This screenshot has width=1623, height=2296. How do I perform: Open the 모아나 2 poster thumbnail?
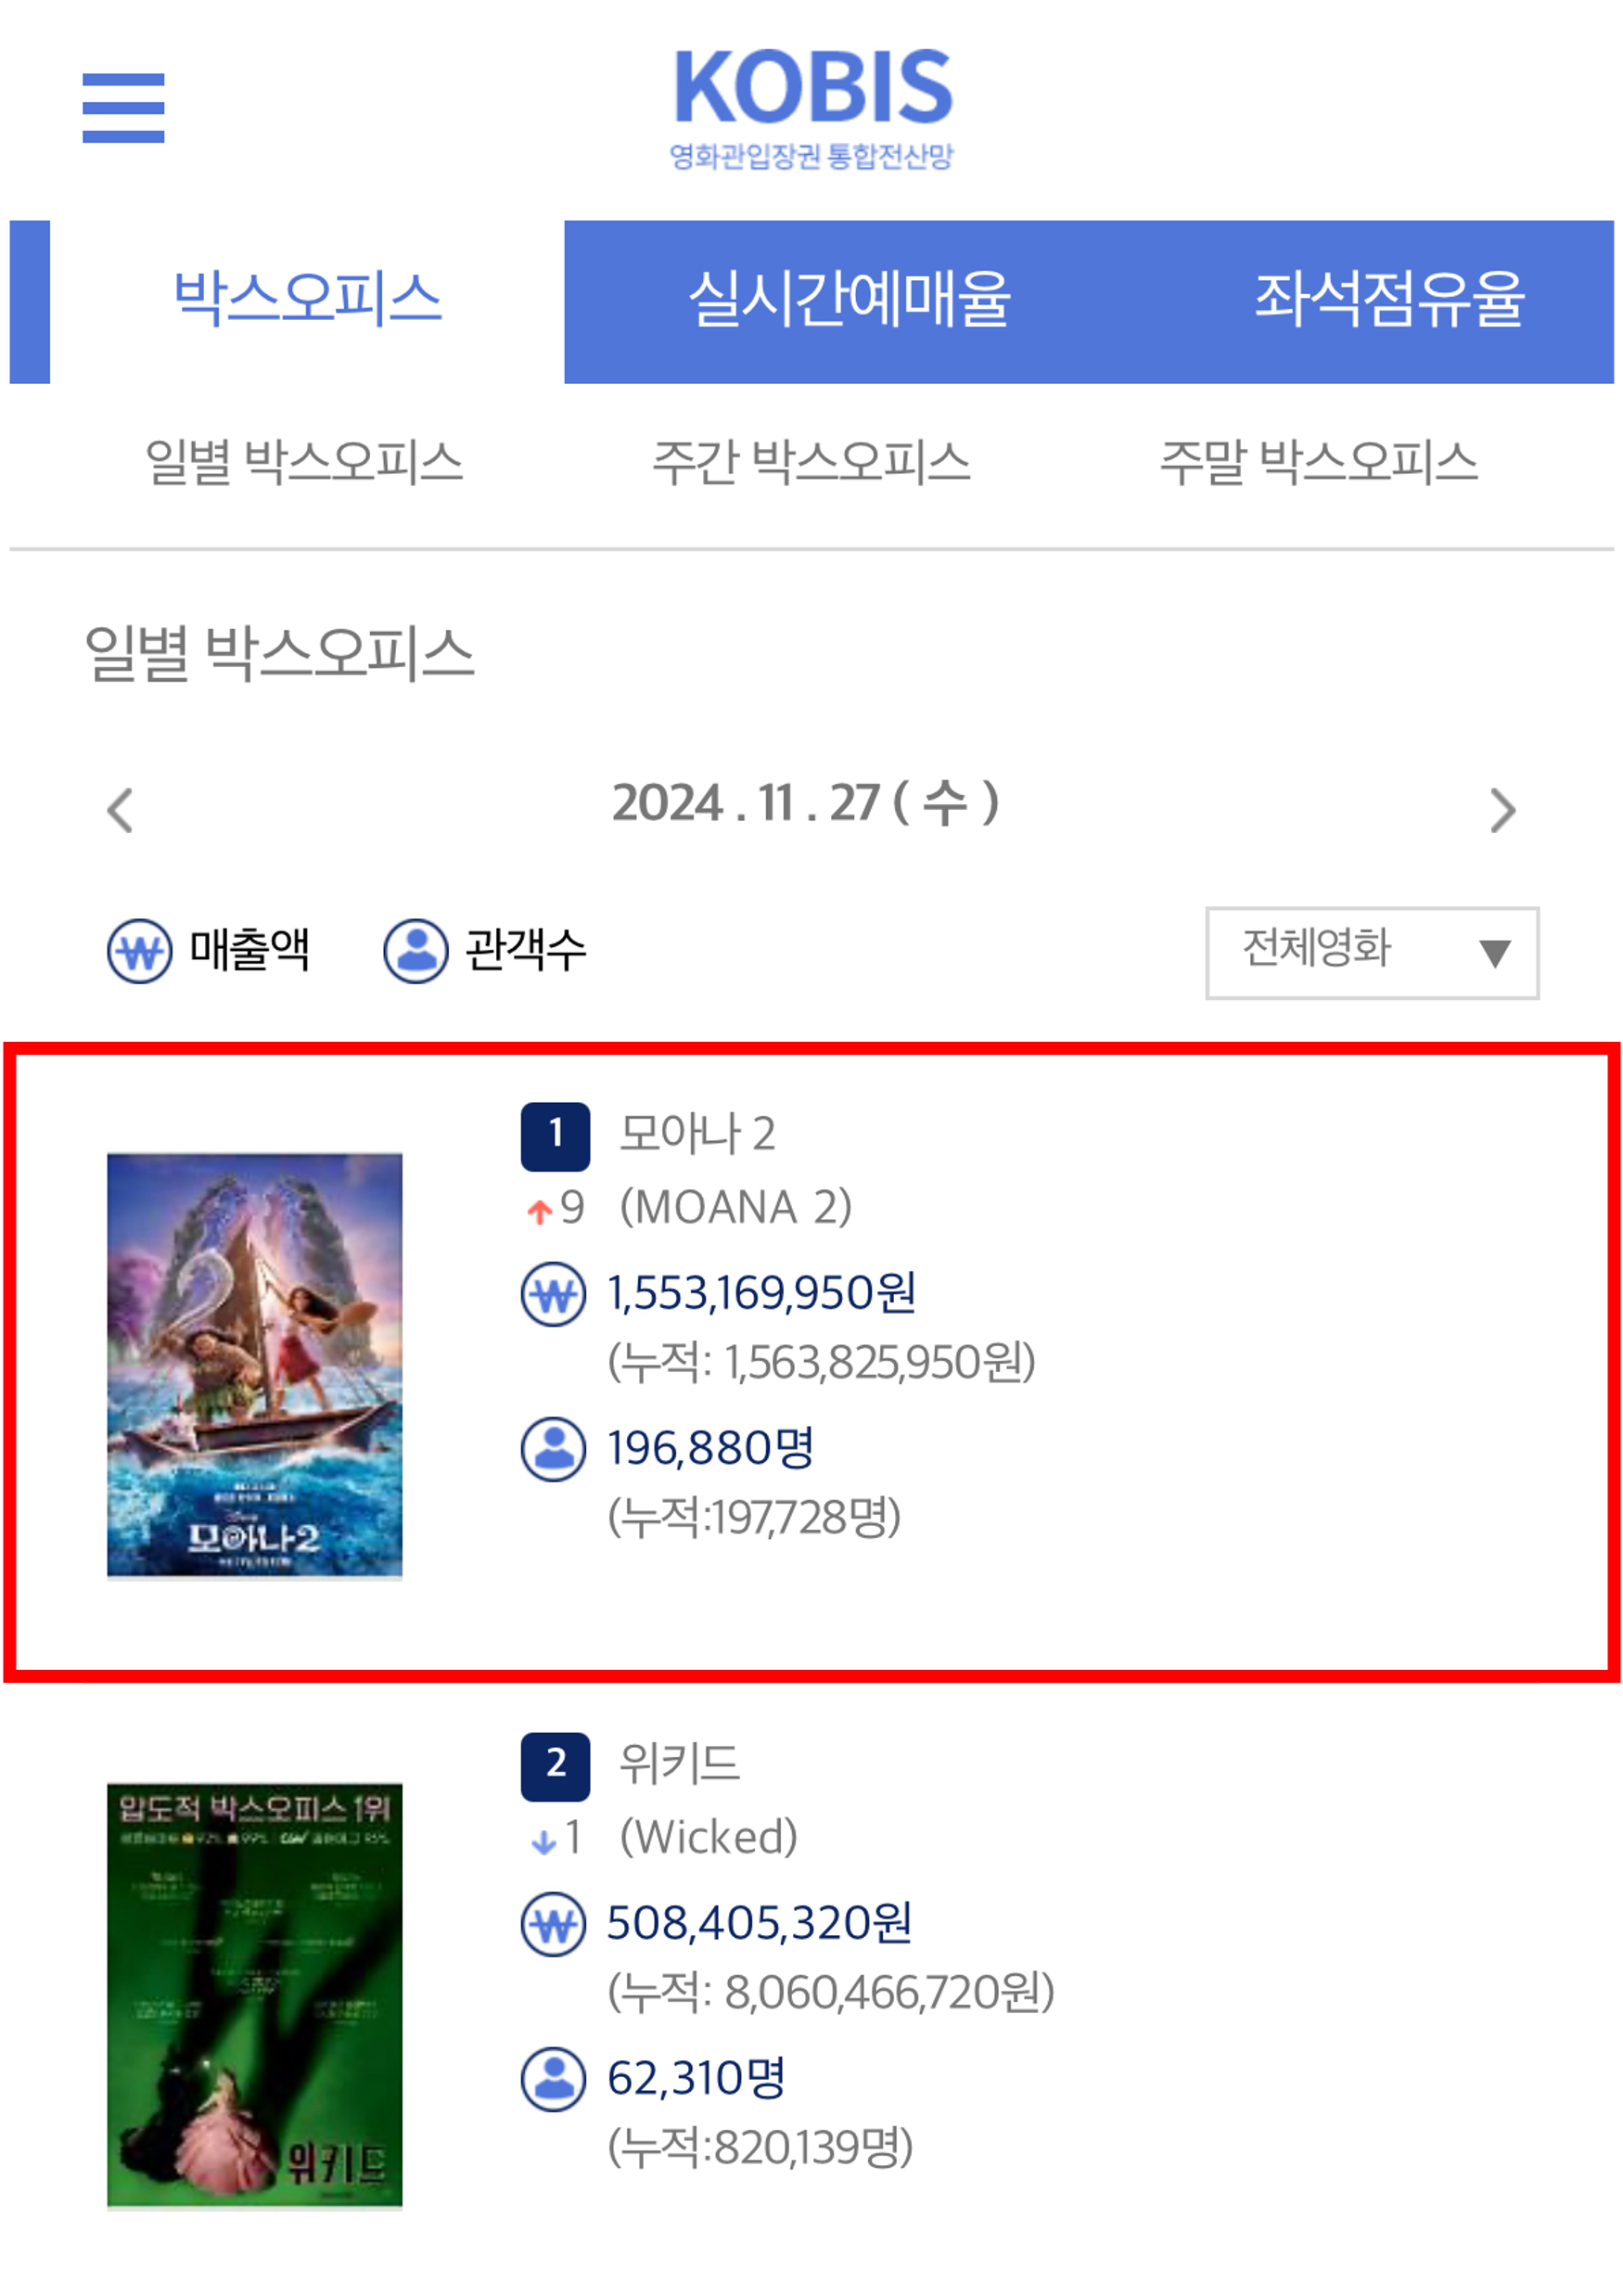click(x=254, y=1366)
